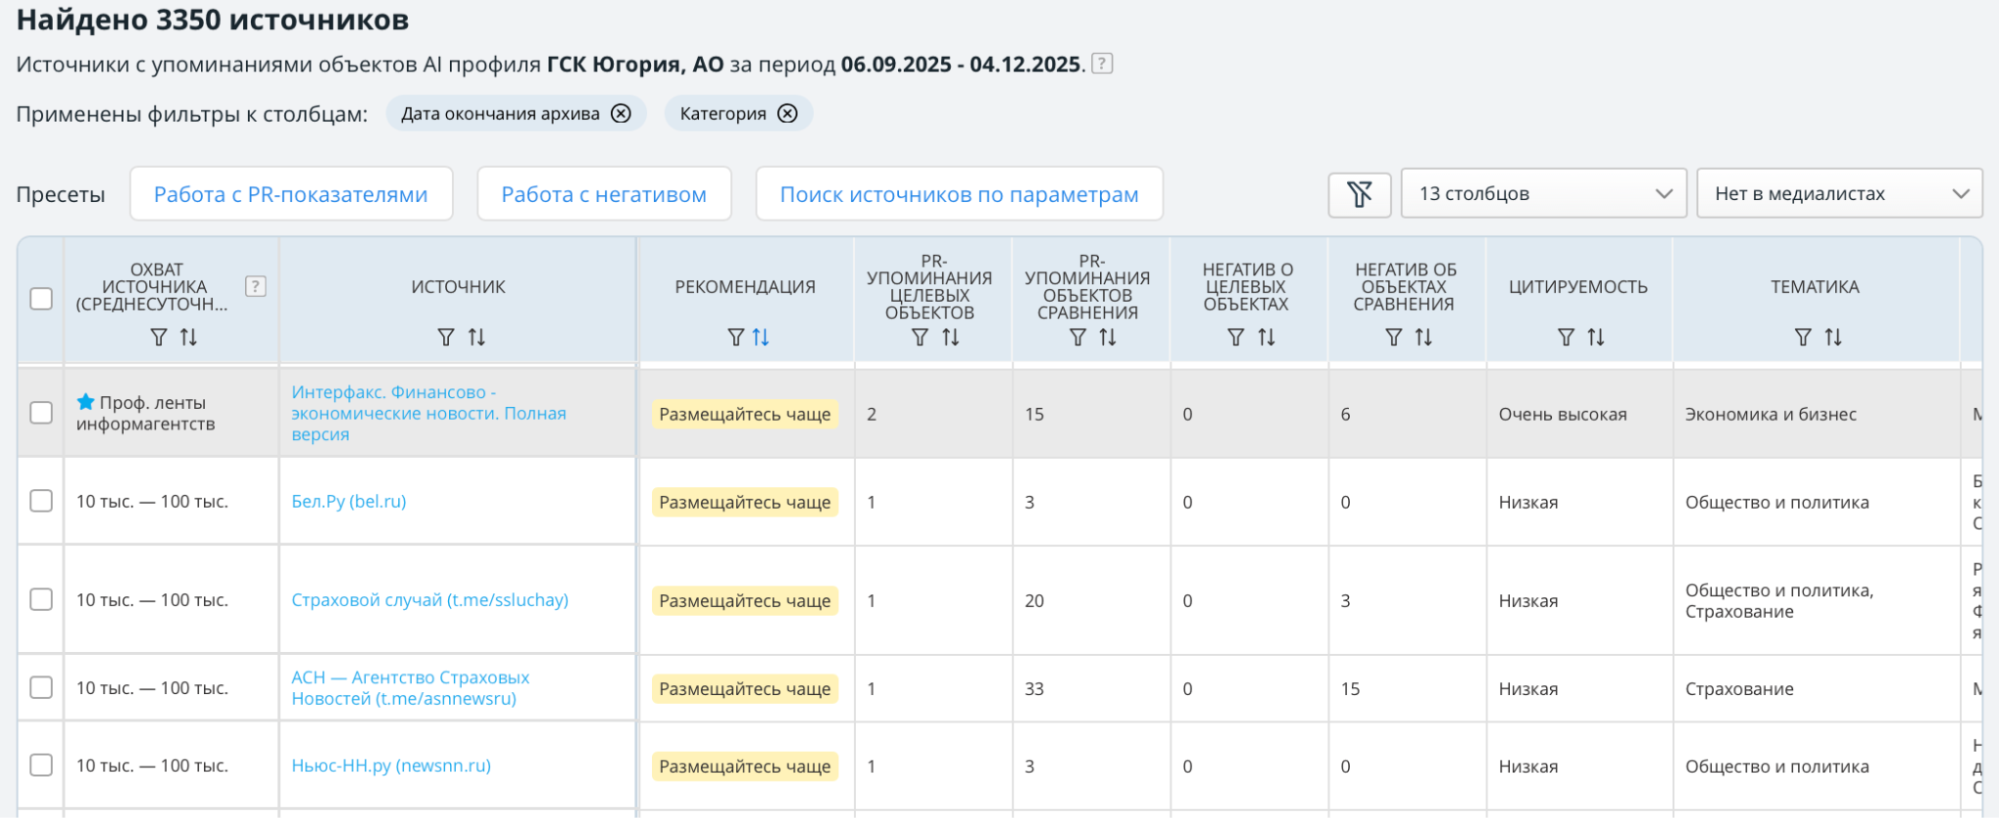Sort by the Рекомендация column

762,338
